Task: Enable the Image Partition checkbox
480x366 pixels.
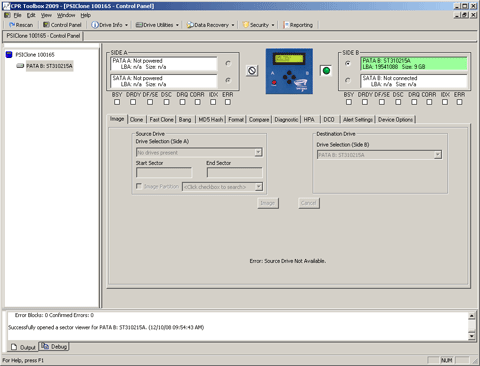Action: (139, 186)
